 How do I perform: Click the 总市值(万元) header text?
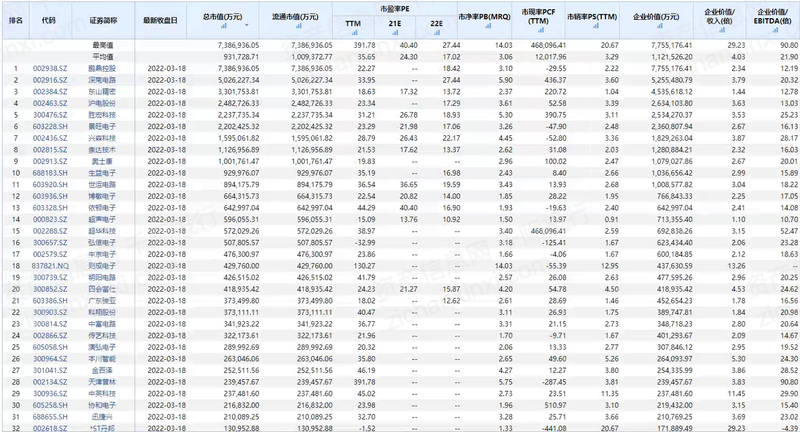click(222, 17)
